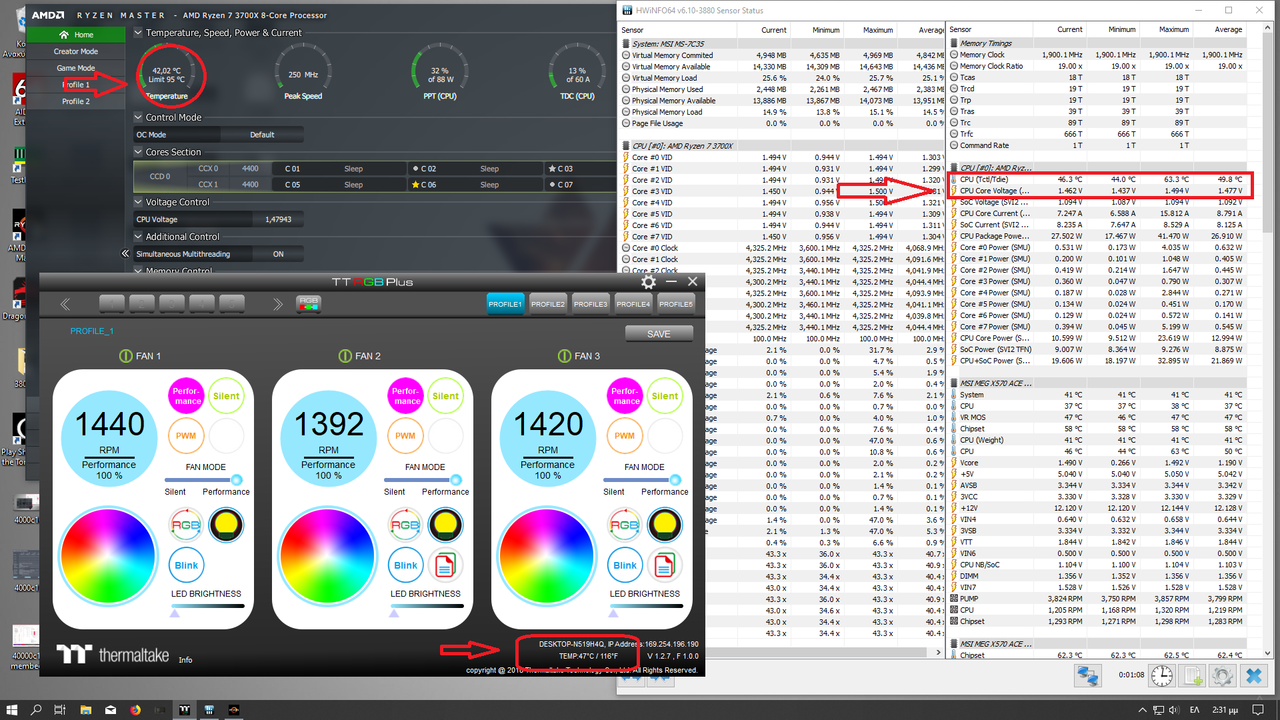The height and width of the screenshot is (720, 1280).
Task: Select yellow LED light mode for Fan 3
Action: pyautogui.click(x=665, y=525)
